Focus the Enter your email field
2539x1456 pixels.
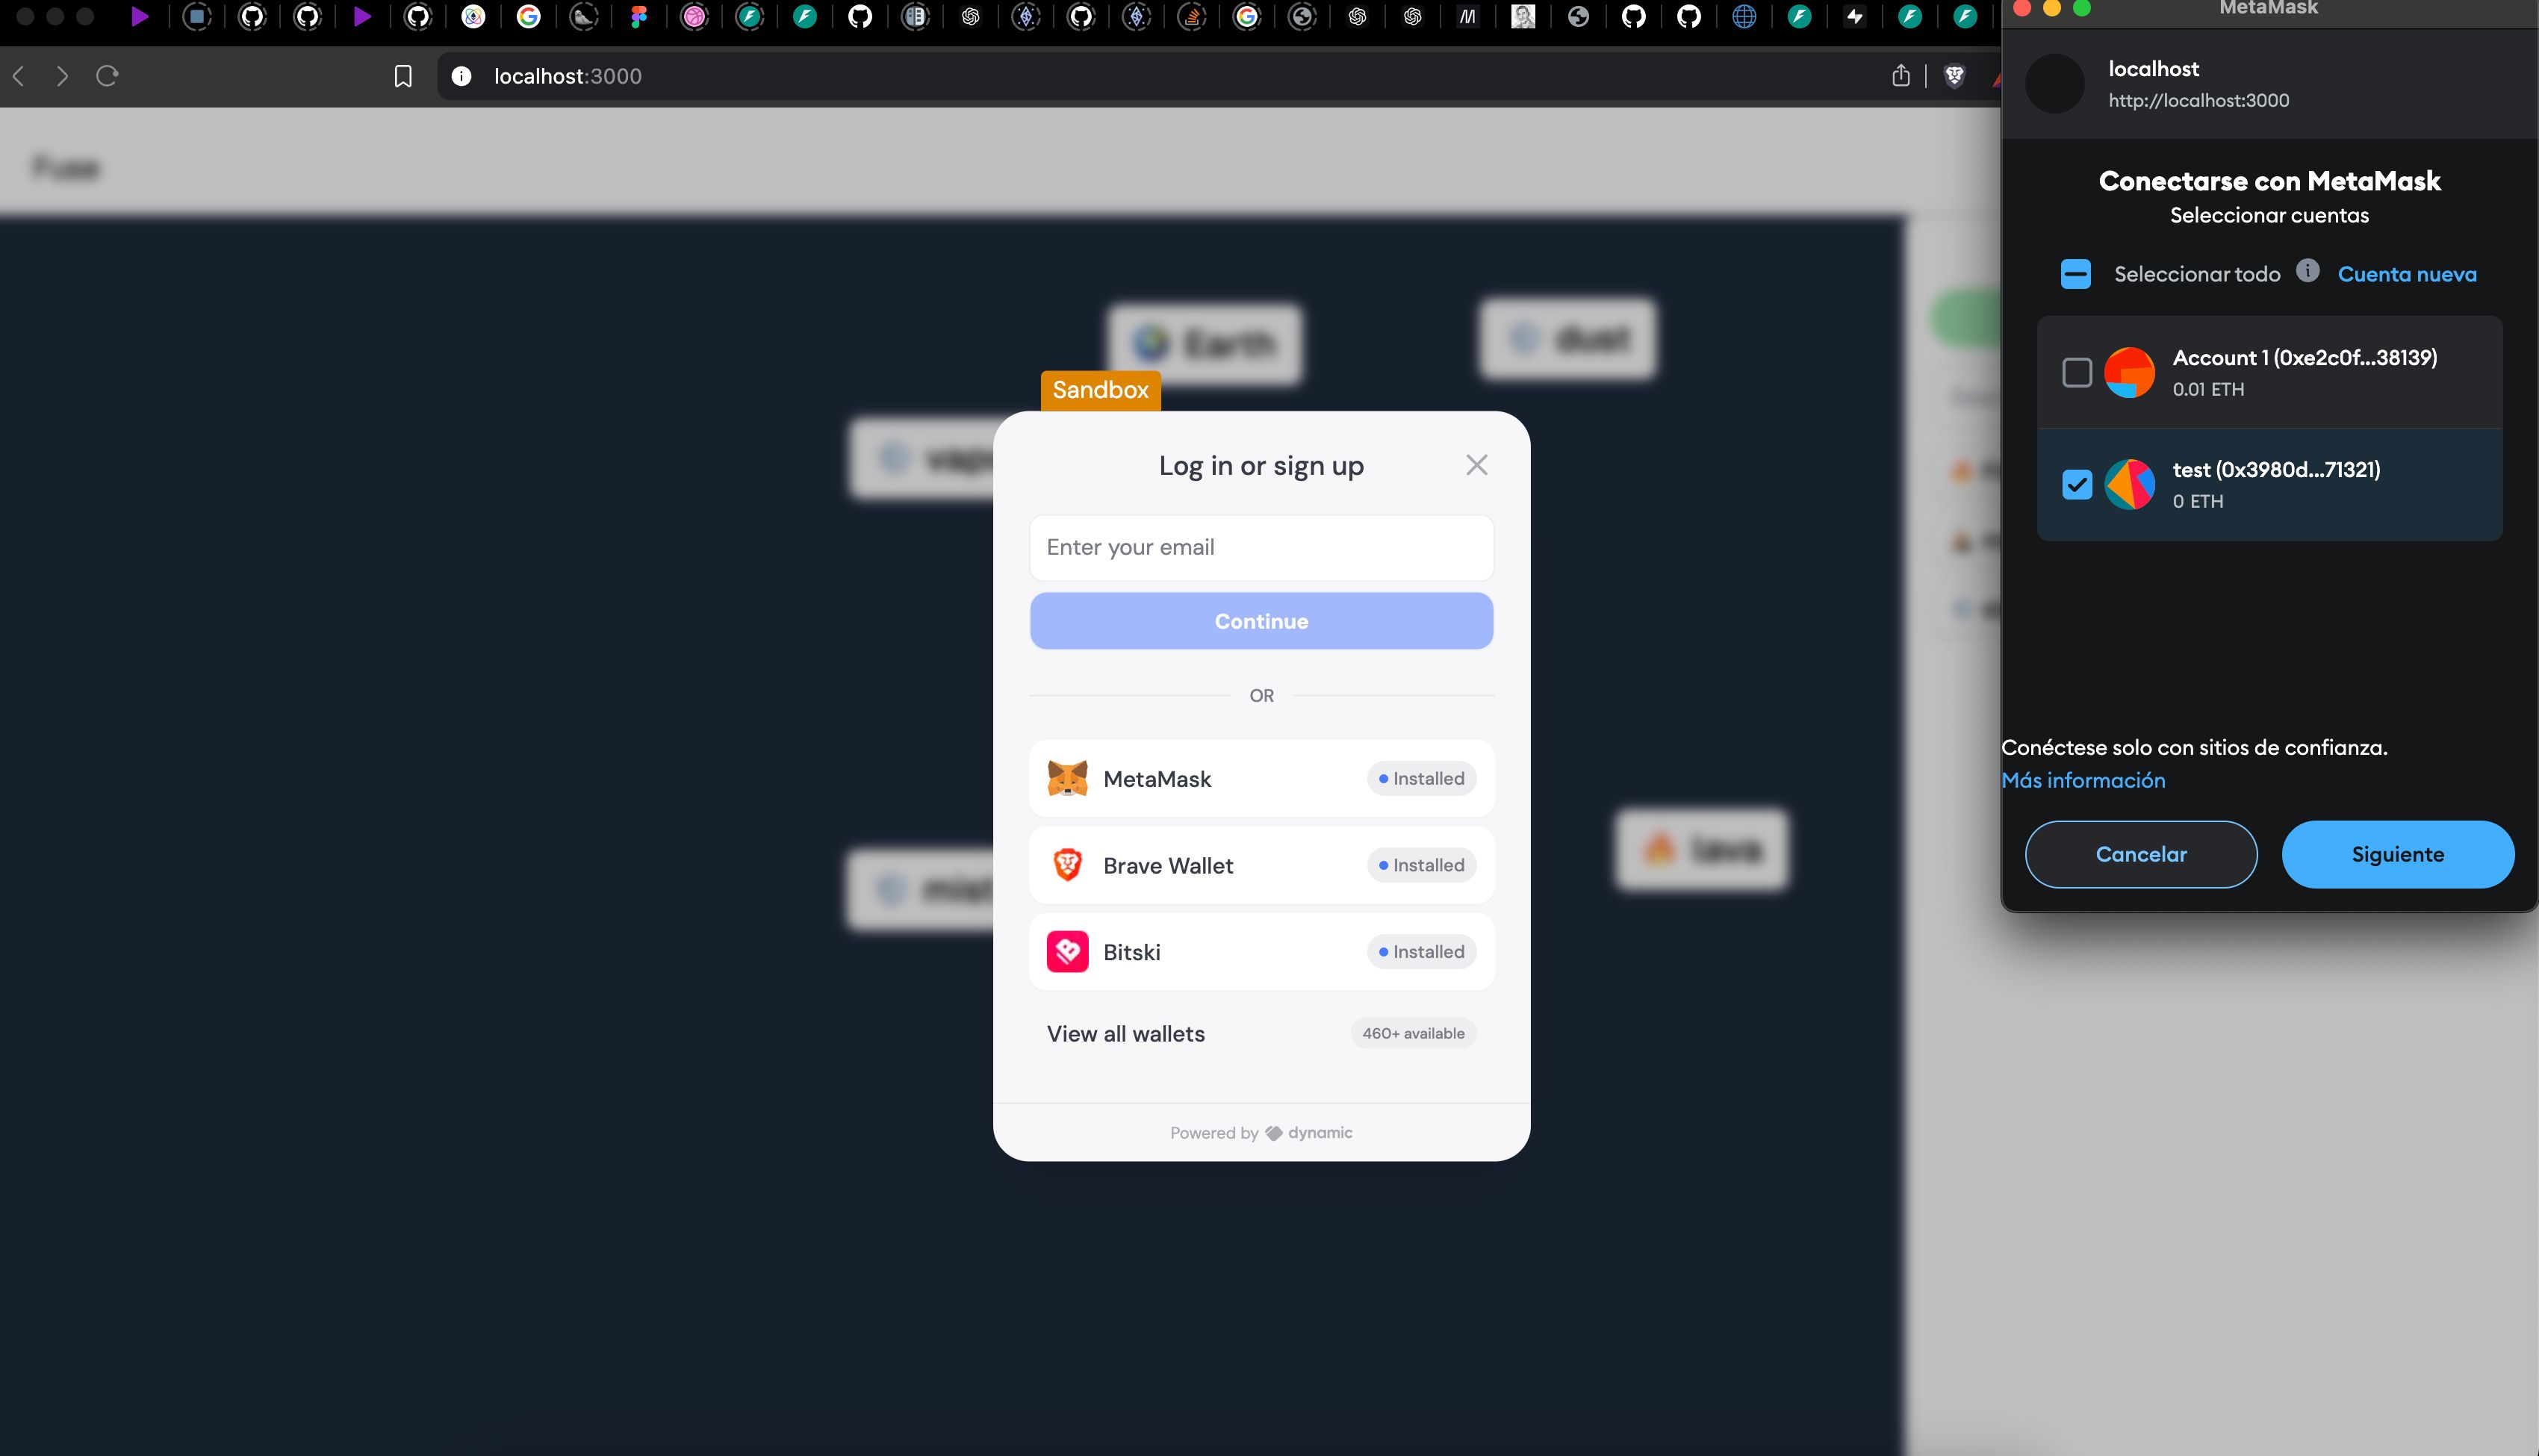coord(1261,547)
